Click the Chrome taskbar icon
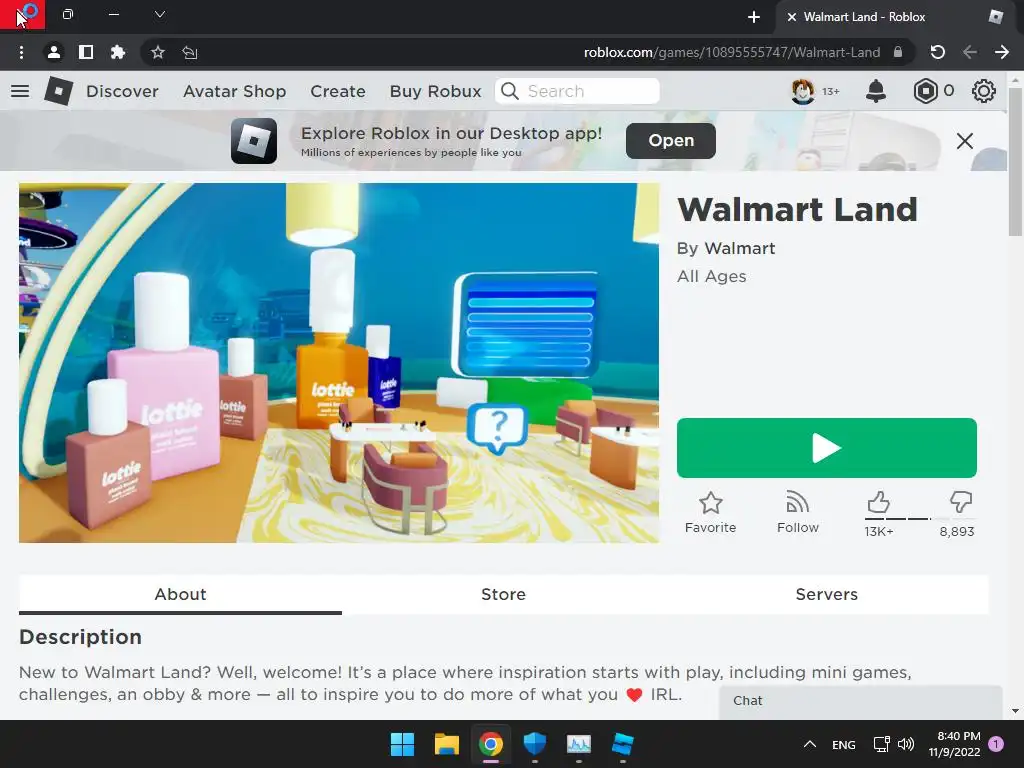Image resolution: width=1024 pixels, height=768 pixels. (x=490, y=744)
